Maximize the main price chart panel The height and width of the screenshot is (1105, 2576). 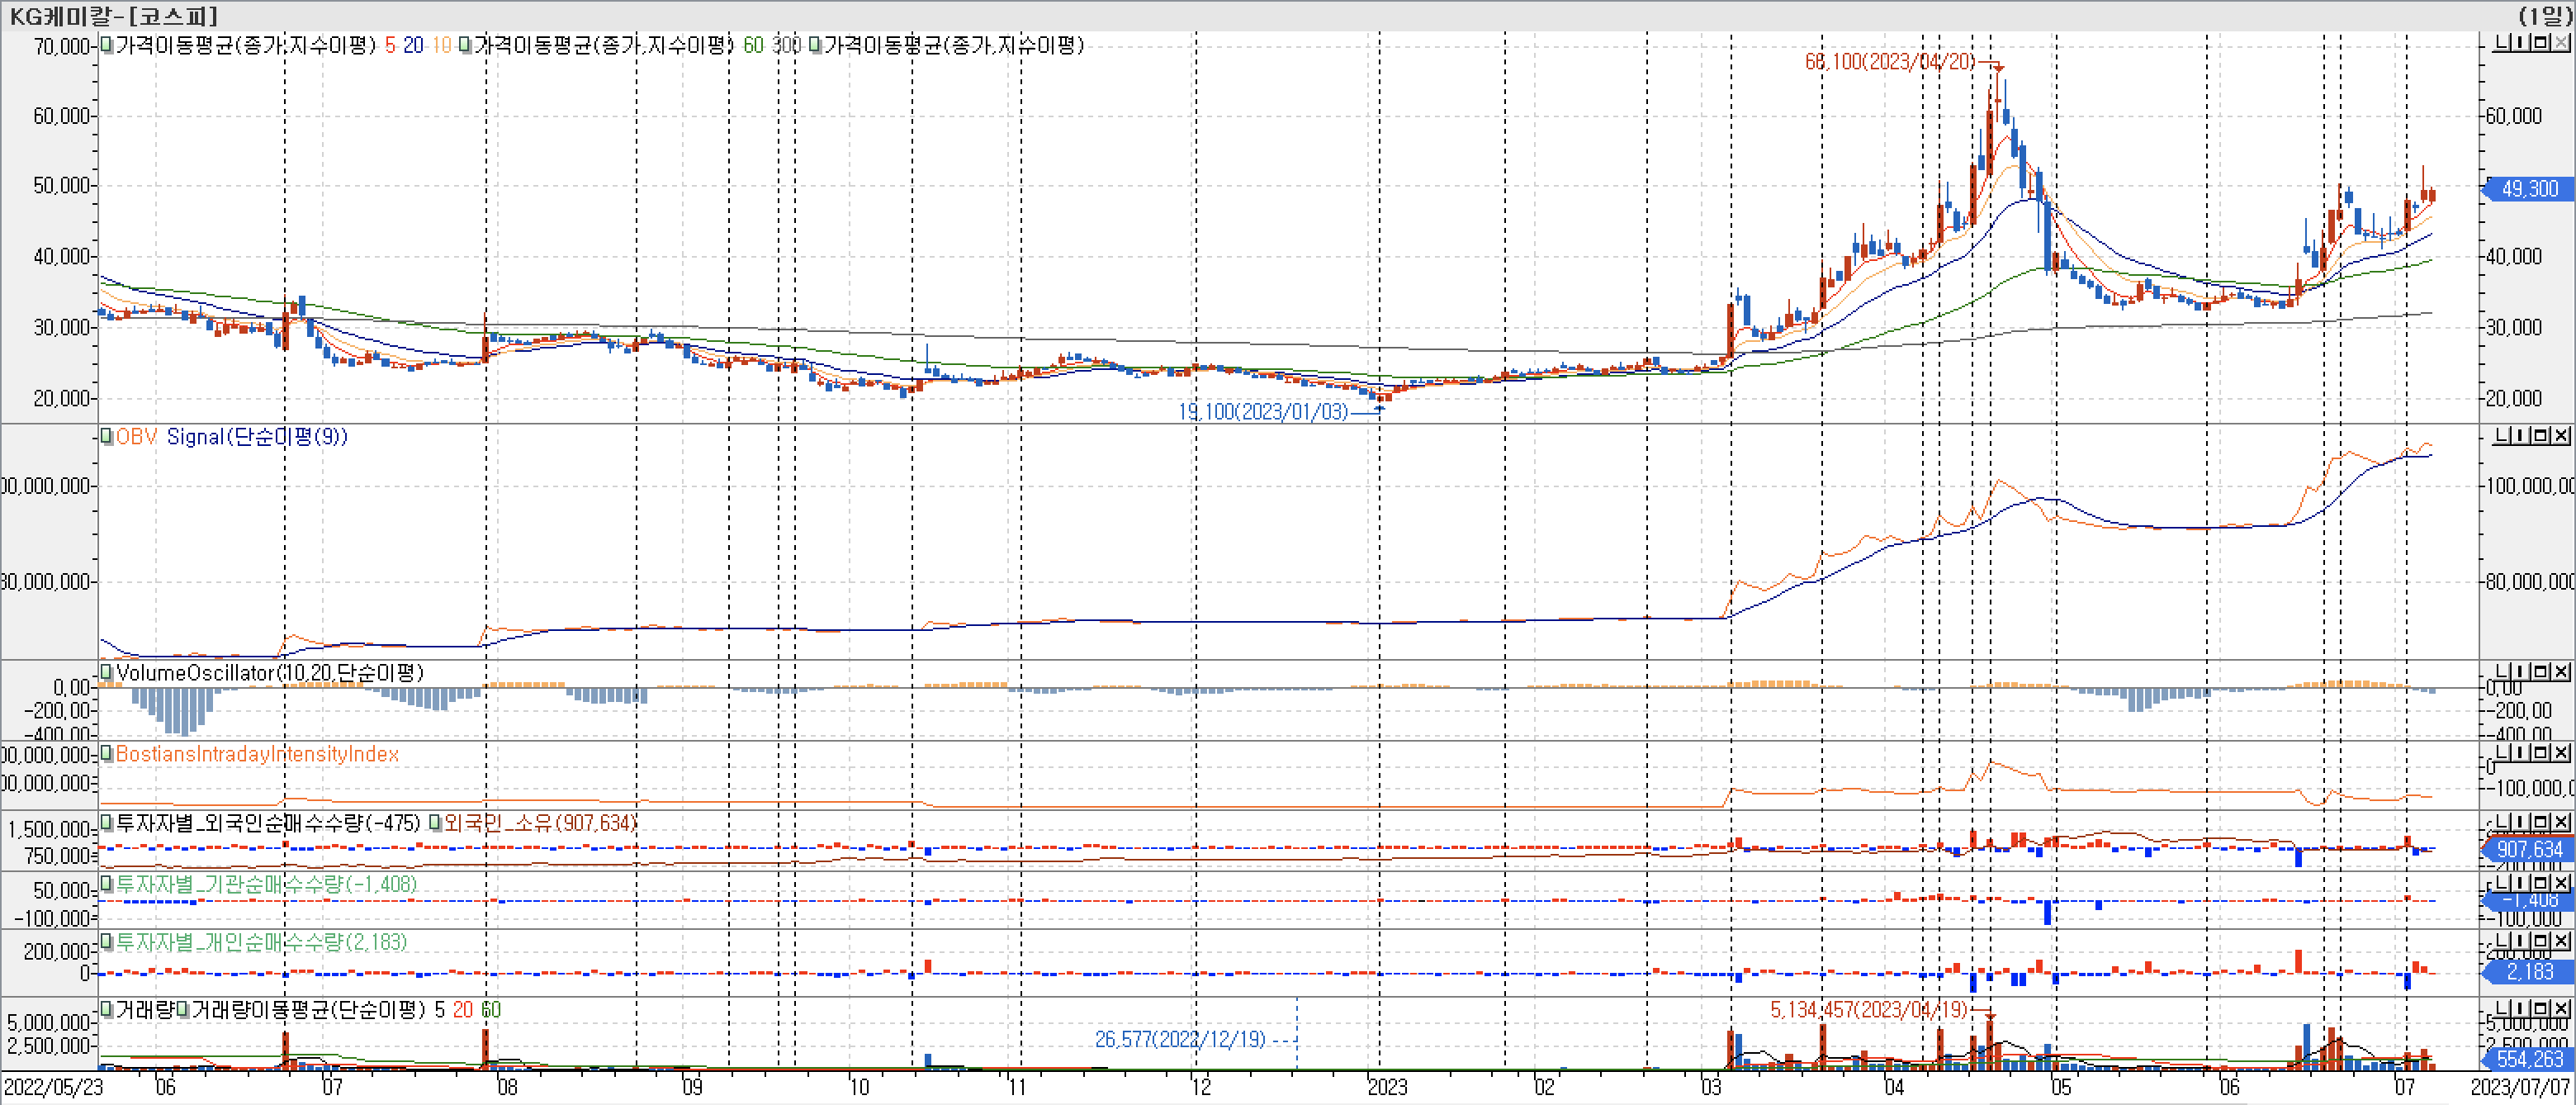pos(2541,43)
